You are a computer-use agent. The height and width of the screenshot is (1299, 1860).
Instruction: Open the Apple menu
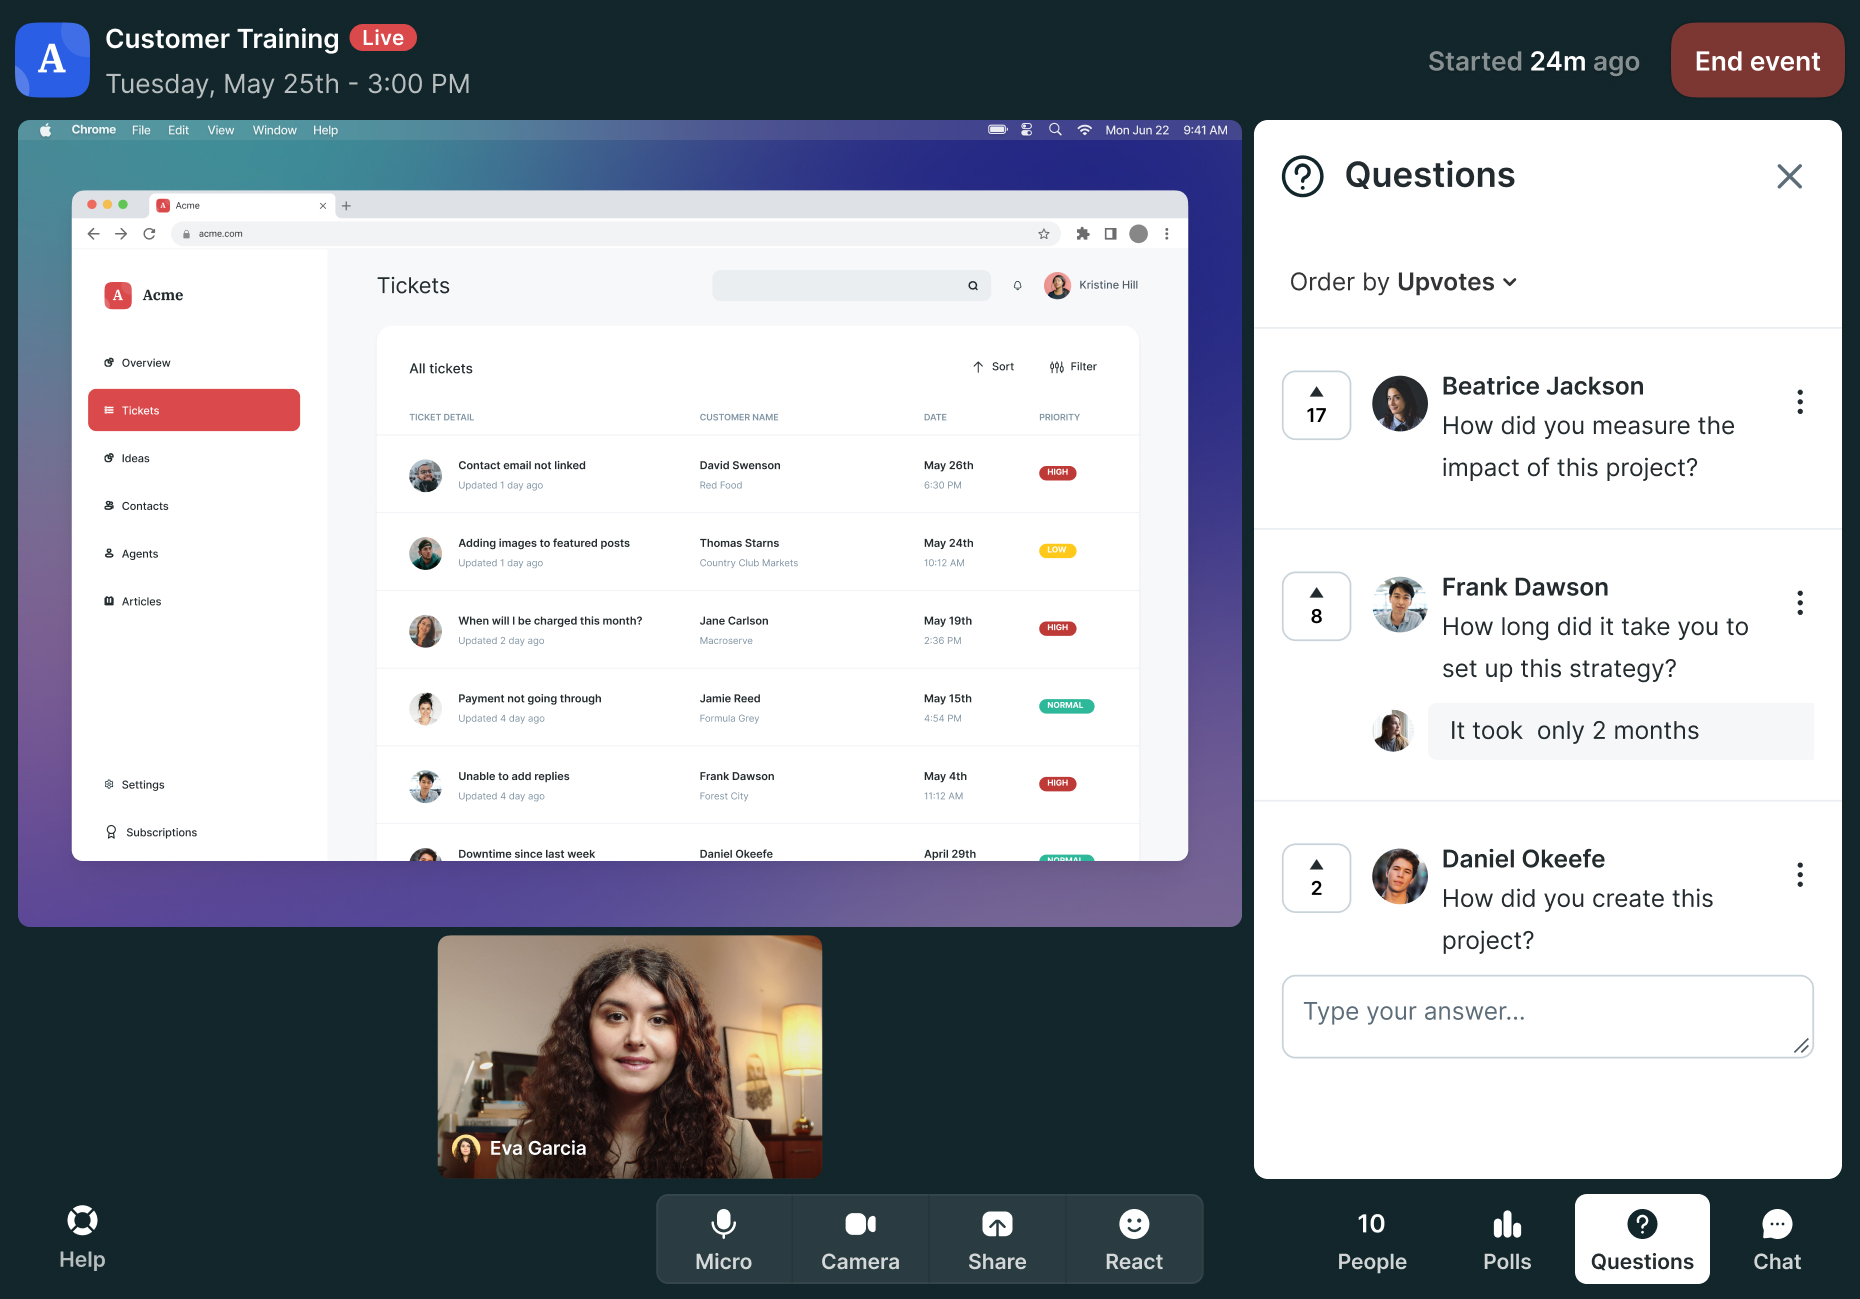45,130
